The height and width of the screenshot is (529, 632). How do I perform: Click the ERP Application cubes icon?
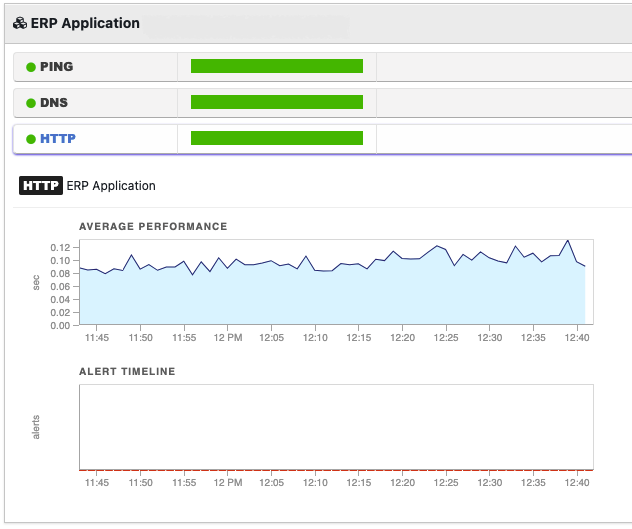(x=20, y=23)
